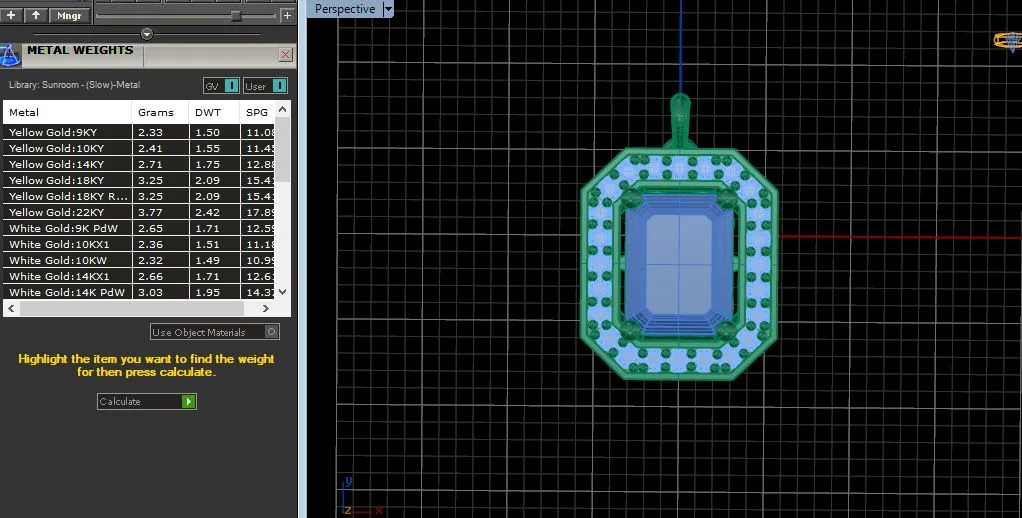Select the Yellow Gold:22KY row
Viewport: 1022px width, 518px height.
[x=138, y=212]
